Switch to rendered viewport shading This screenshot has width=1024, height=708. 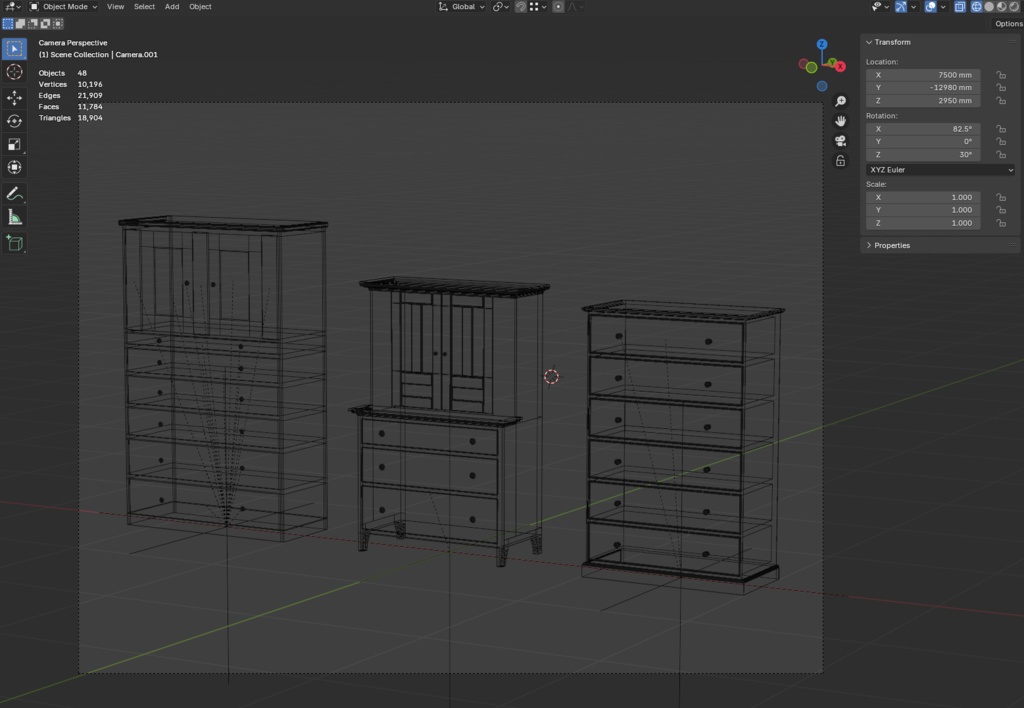(x=1014, y=7)
